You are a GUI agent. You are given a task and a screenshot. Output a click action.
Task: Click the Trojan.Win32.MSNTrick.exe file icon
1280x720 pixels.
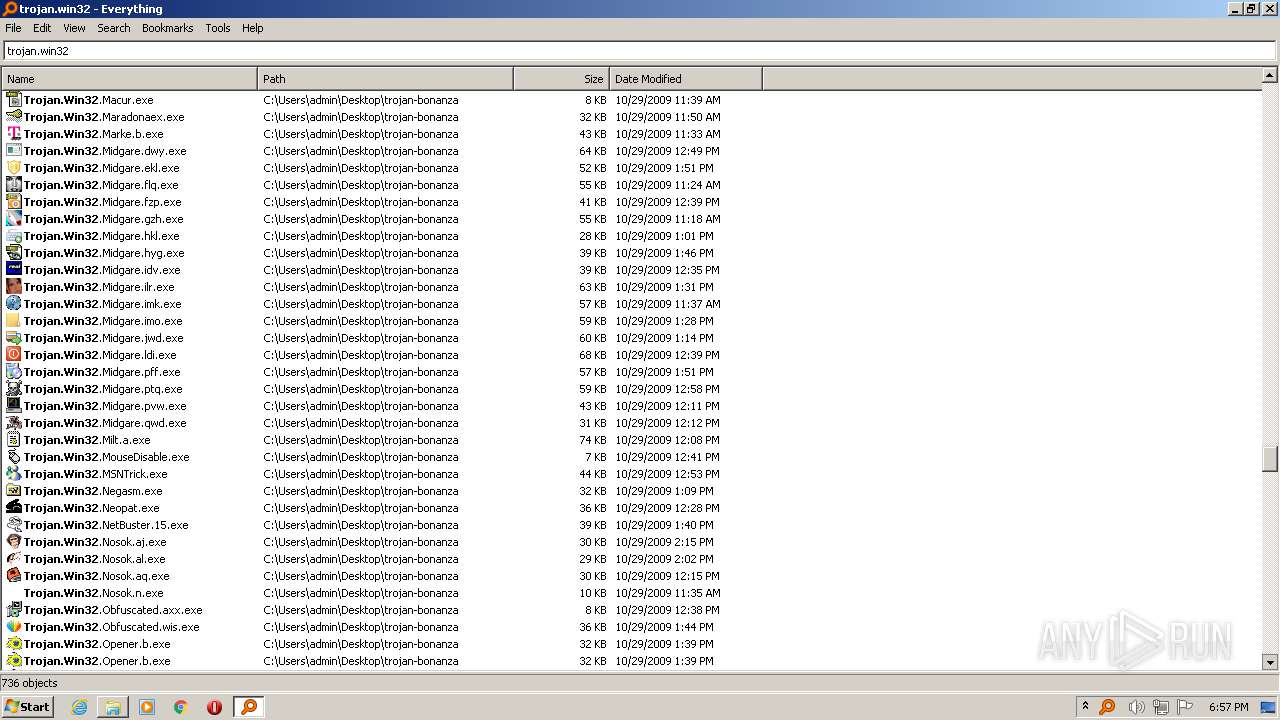pyautogui.click(x=13, y=474)
